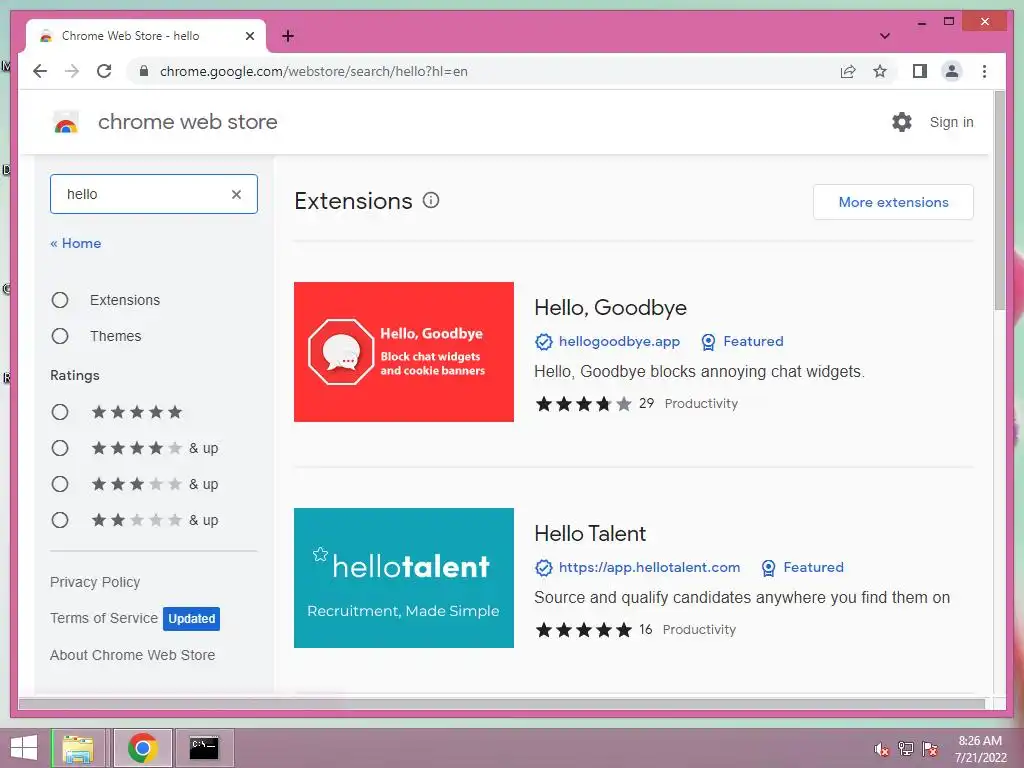Open the Privacy Policy link
Viewport: 1024px width, 768px height.
click(x=95, y=582)
